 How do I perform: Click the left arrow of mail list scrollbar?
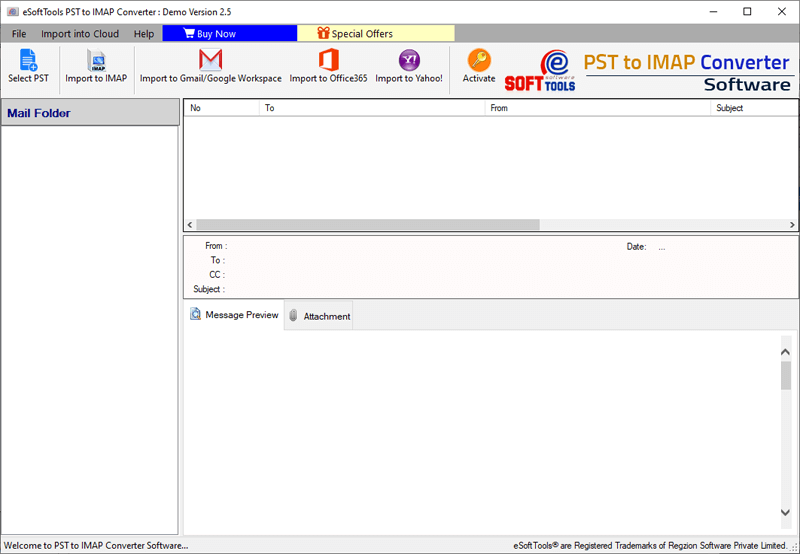(190, 224)
